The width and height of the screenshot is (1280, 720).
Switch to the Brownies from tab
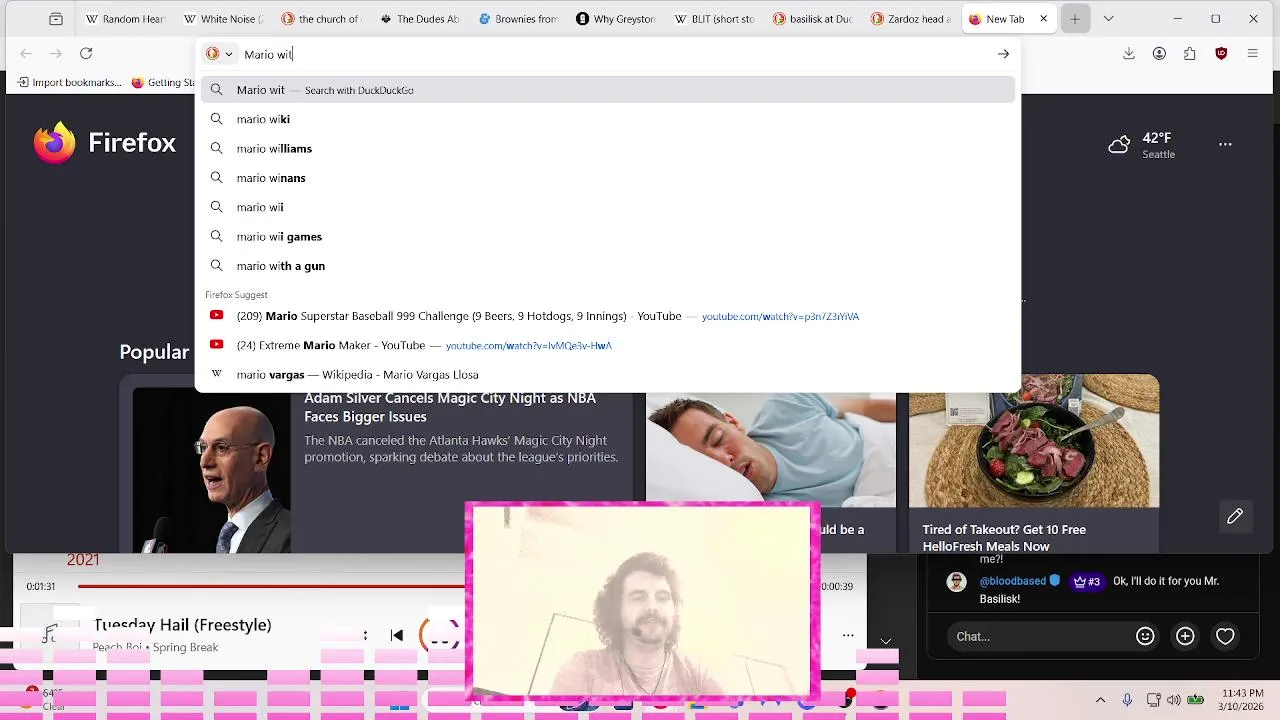tap(517, 19)
